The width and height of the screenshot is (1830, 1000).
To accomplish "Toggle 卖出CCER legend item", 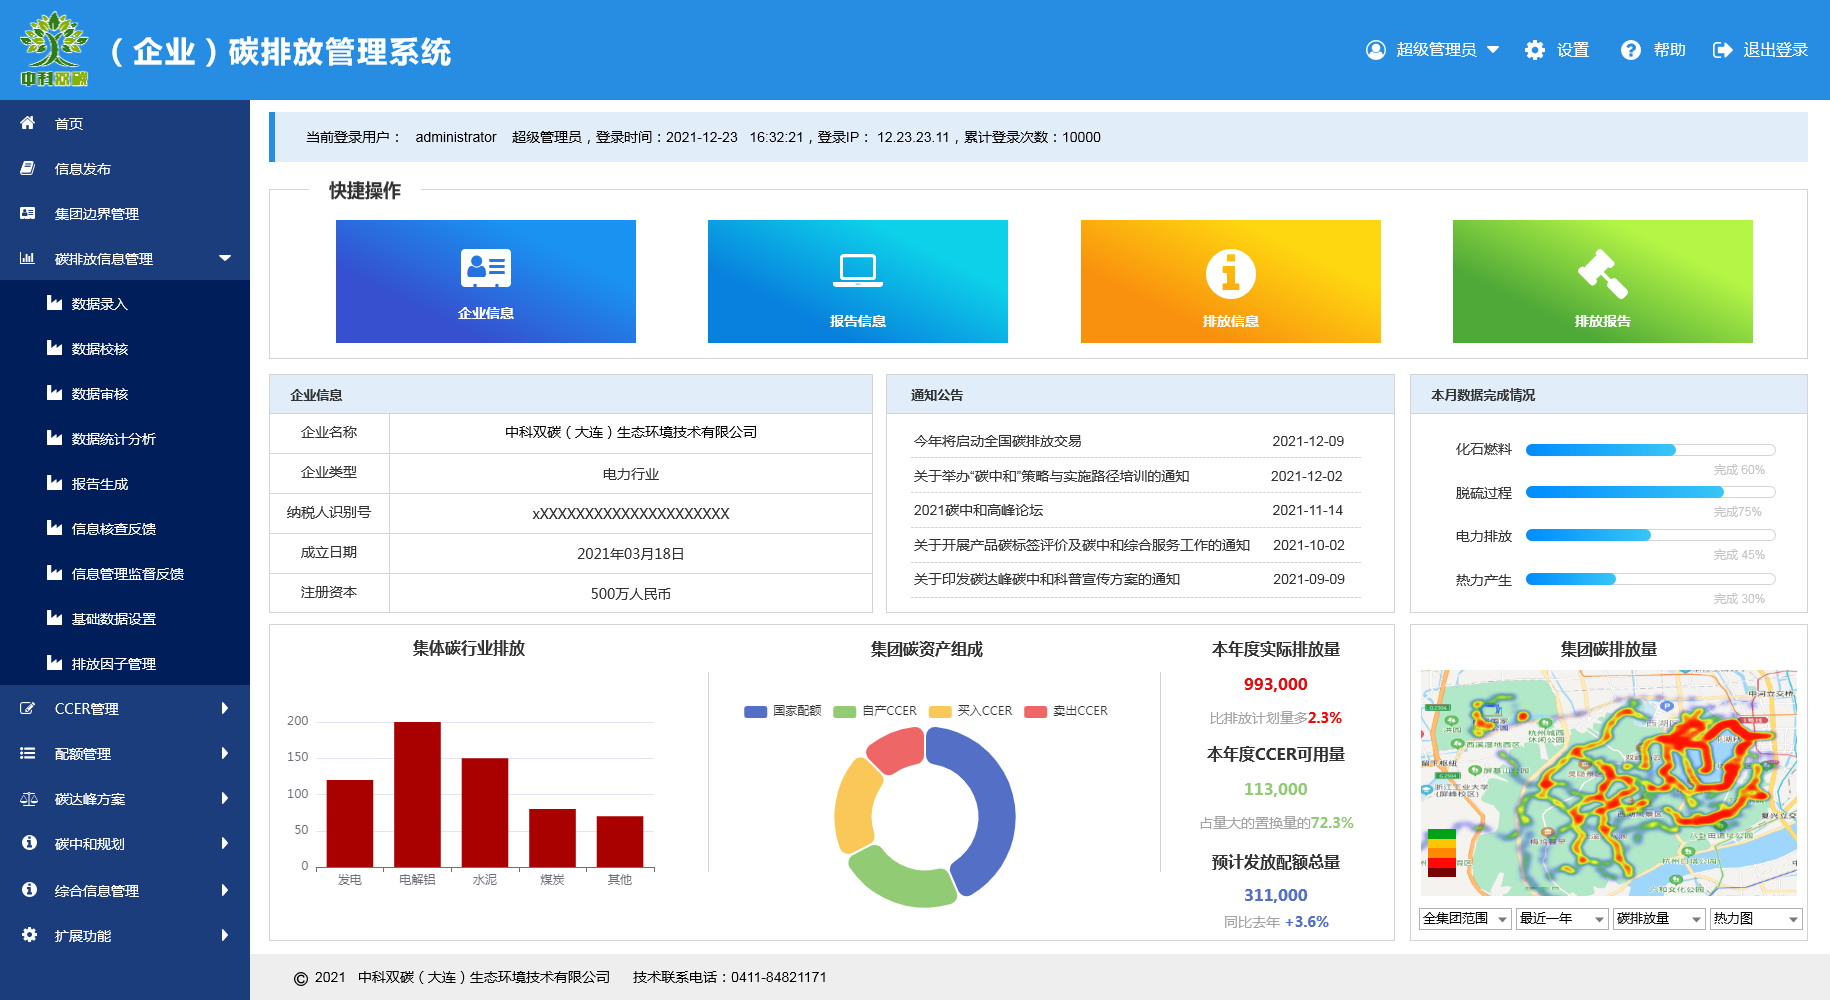I will click(x=1066, y=711).
